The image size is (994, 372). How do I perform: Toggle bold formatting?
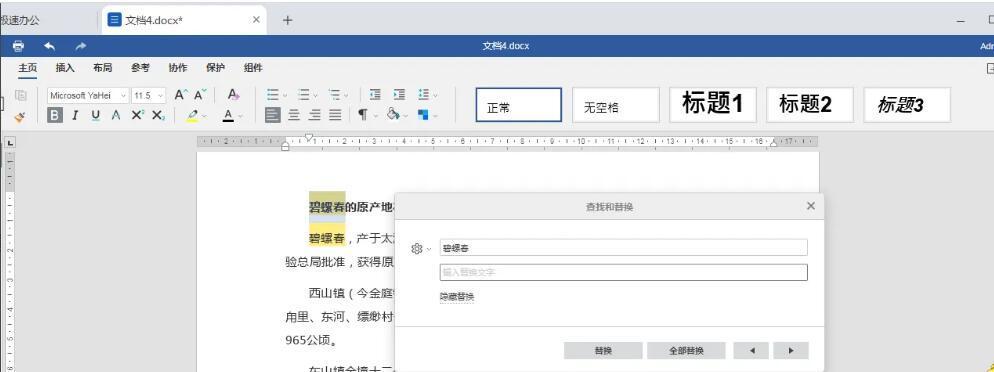pyautogui.click(x=55, y=115)
